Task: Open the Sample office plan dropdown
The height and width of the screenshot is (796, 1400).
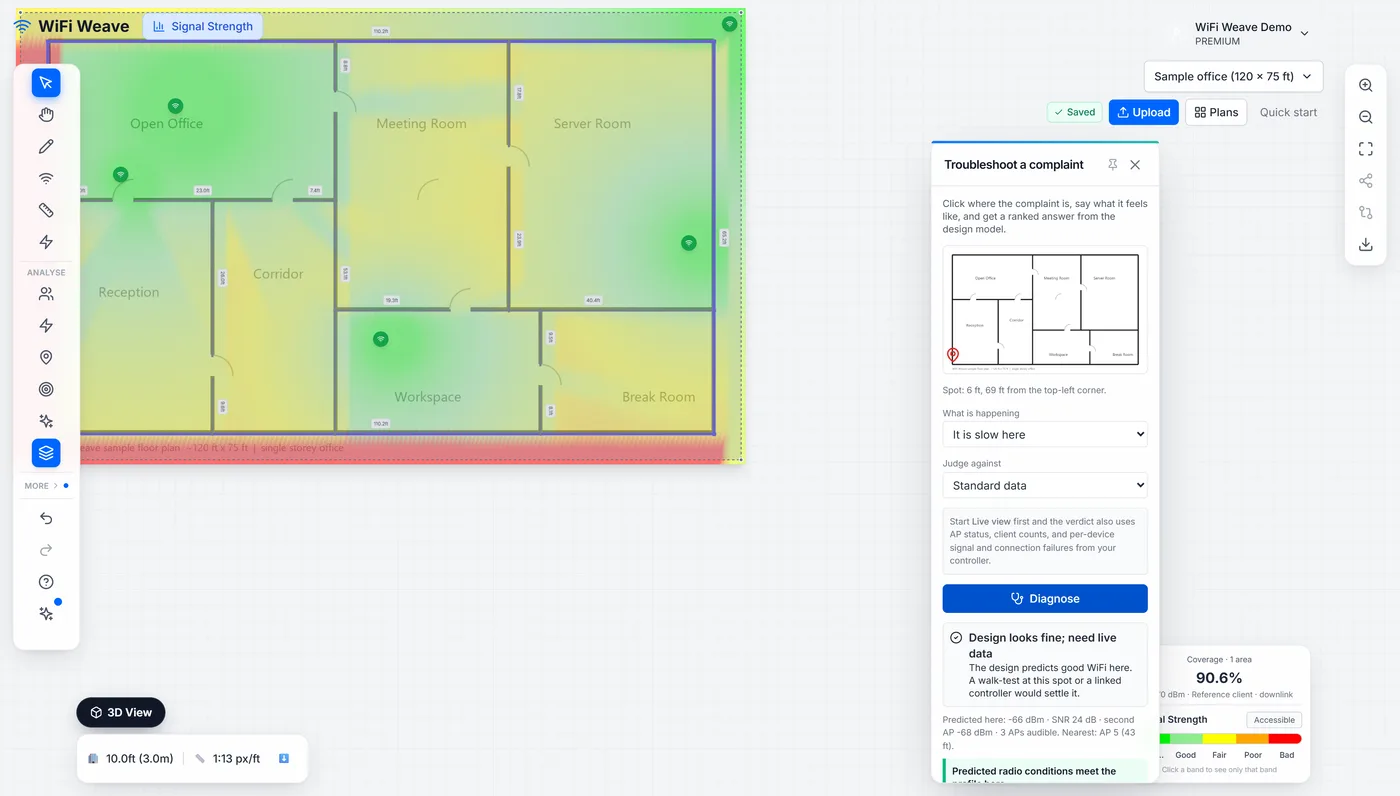Action: pos(1233,77)
